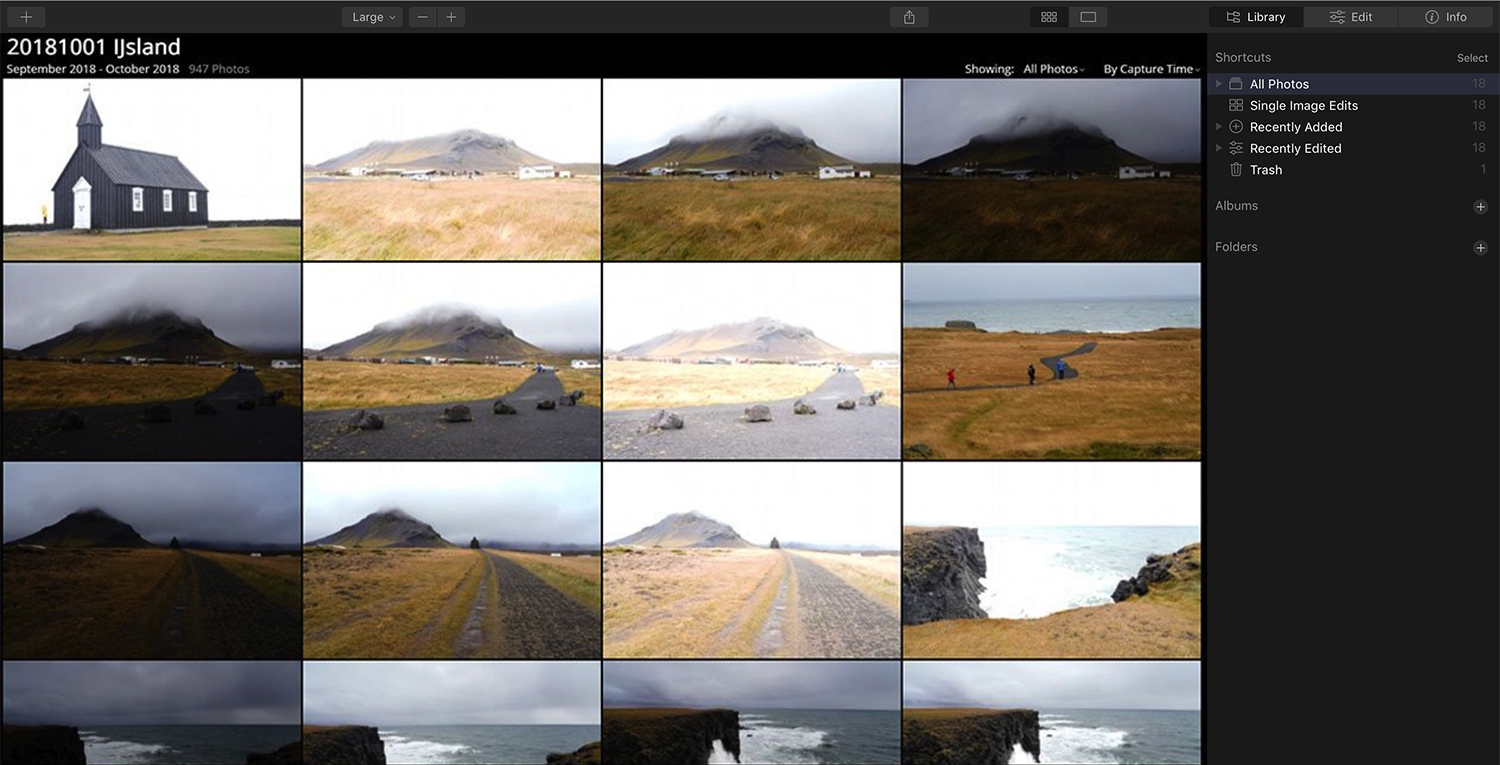This screenshot has width=1500, height=765.
Task: Add a new folder with plus button
Action: pos(1481,248)
